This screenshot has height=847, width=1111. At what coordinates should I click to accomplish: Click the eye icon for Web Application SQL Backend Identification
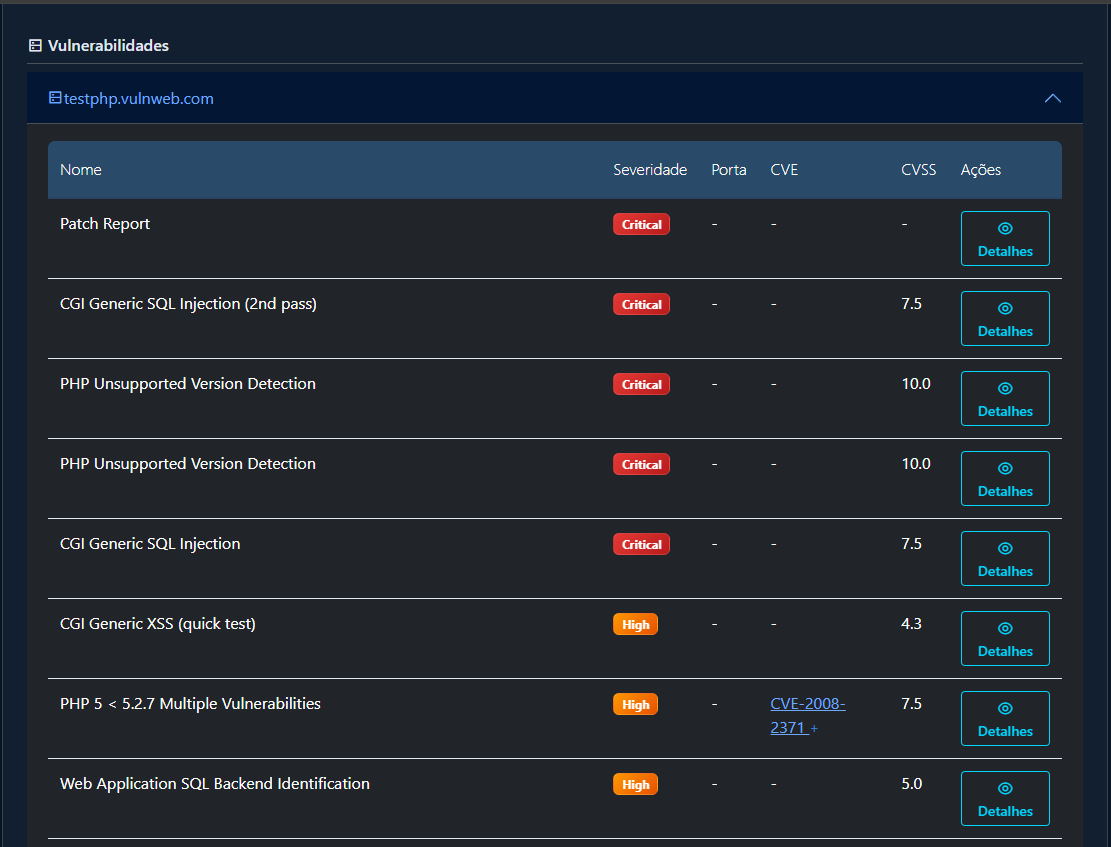point(1005,788)
